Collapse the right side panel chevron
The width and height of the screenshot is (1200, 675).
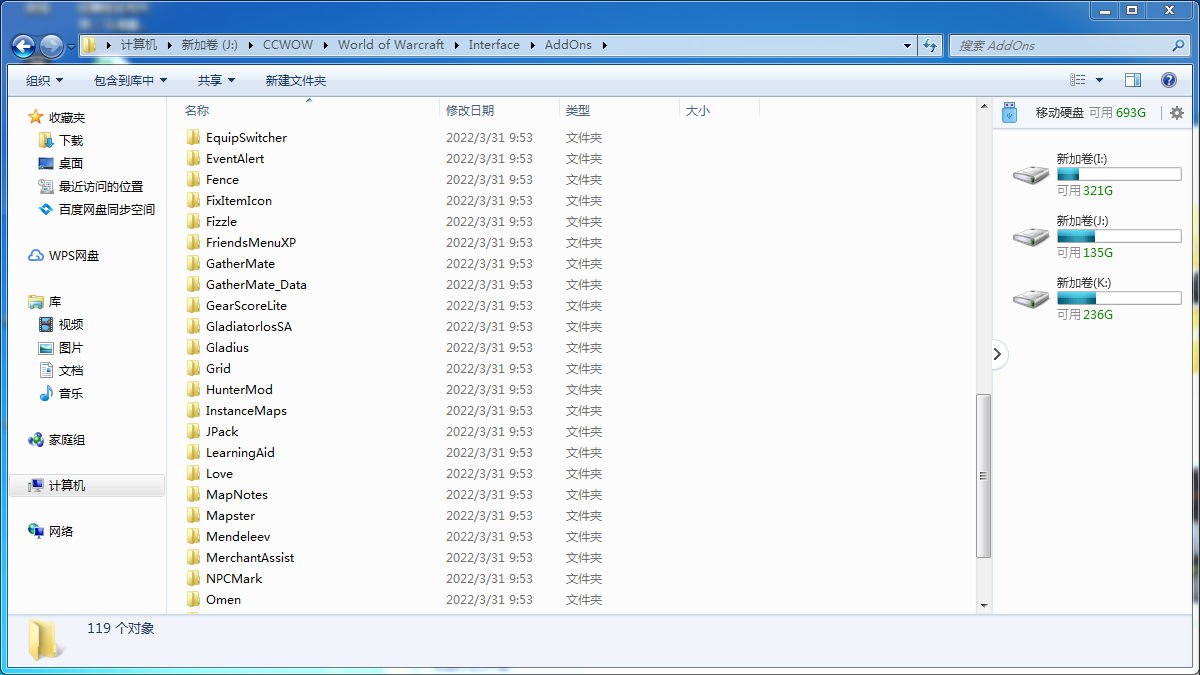[998, 354]
